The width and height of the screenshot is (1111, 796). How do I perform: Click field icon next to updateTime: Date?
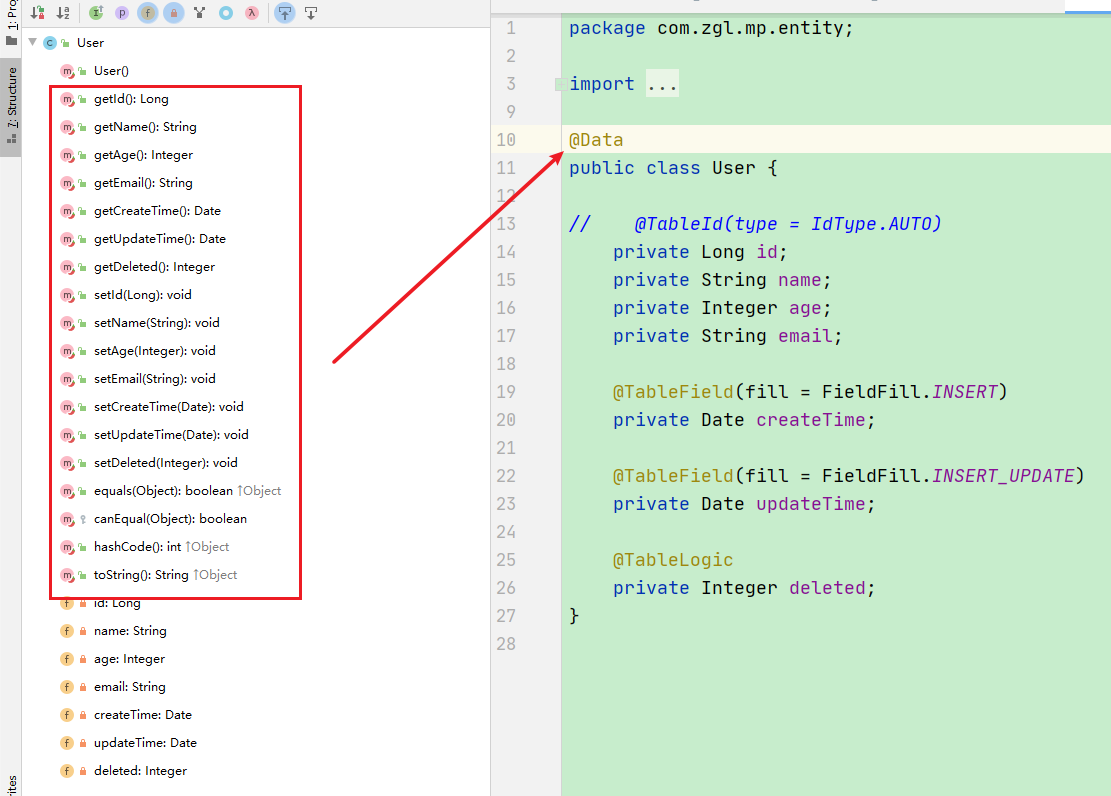(67, 743)
